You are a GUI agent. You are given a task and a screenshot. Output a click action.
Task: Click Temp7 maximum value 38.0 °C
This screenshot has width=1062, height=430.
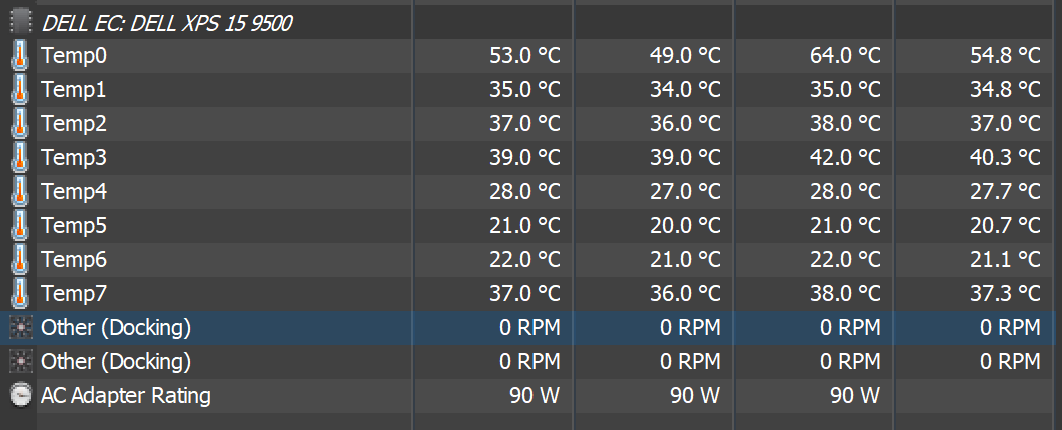845,293
